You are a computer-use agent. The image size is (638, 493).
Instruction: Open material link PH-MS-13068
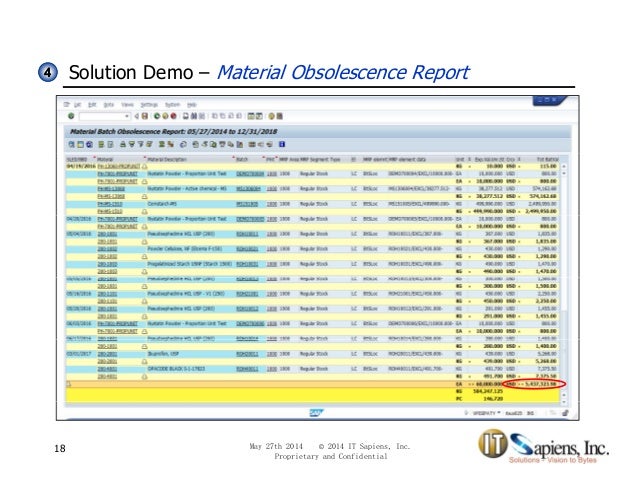pos(111,189)
